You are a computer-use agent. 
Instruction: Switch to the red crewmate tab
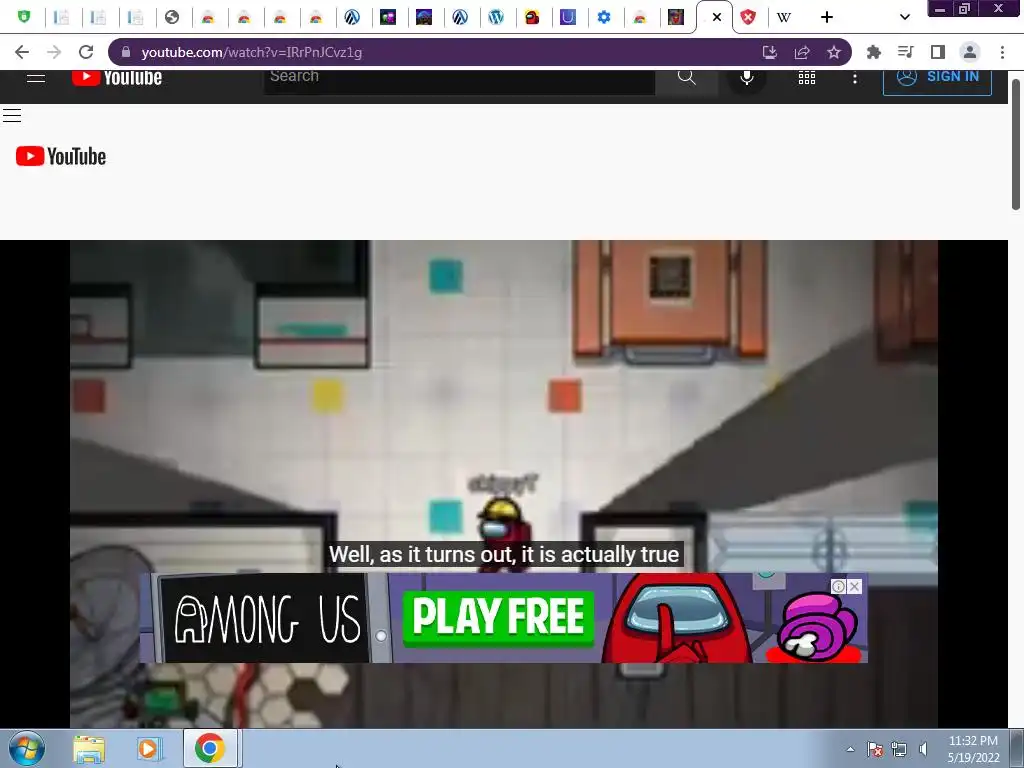(532, 17)
